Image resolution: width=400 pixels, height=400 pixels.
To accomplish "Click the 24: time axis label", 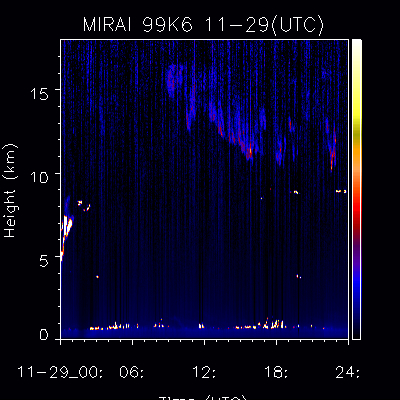I will pos(348,372).
